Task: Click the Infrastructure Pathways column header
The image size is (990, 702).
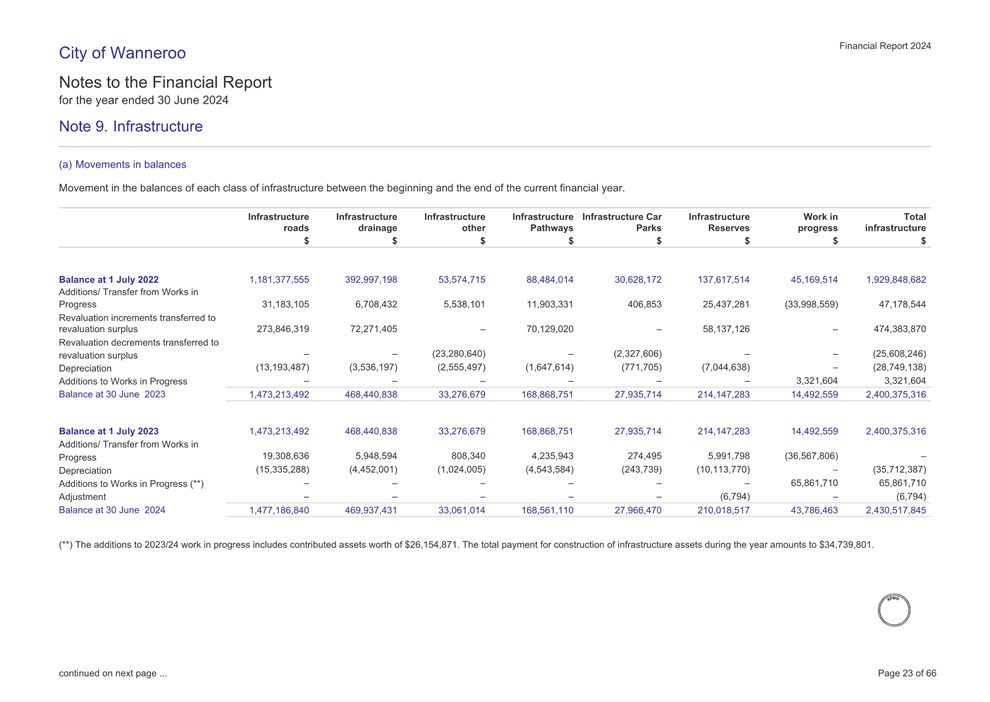Action: coord(543,222)
